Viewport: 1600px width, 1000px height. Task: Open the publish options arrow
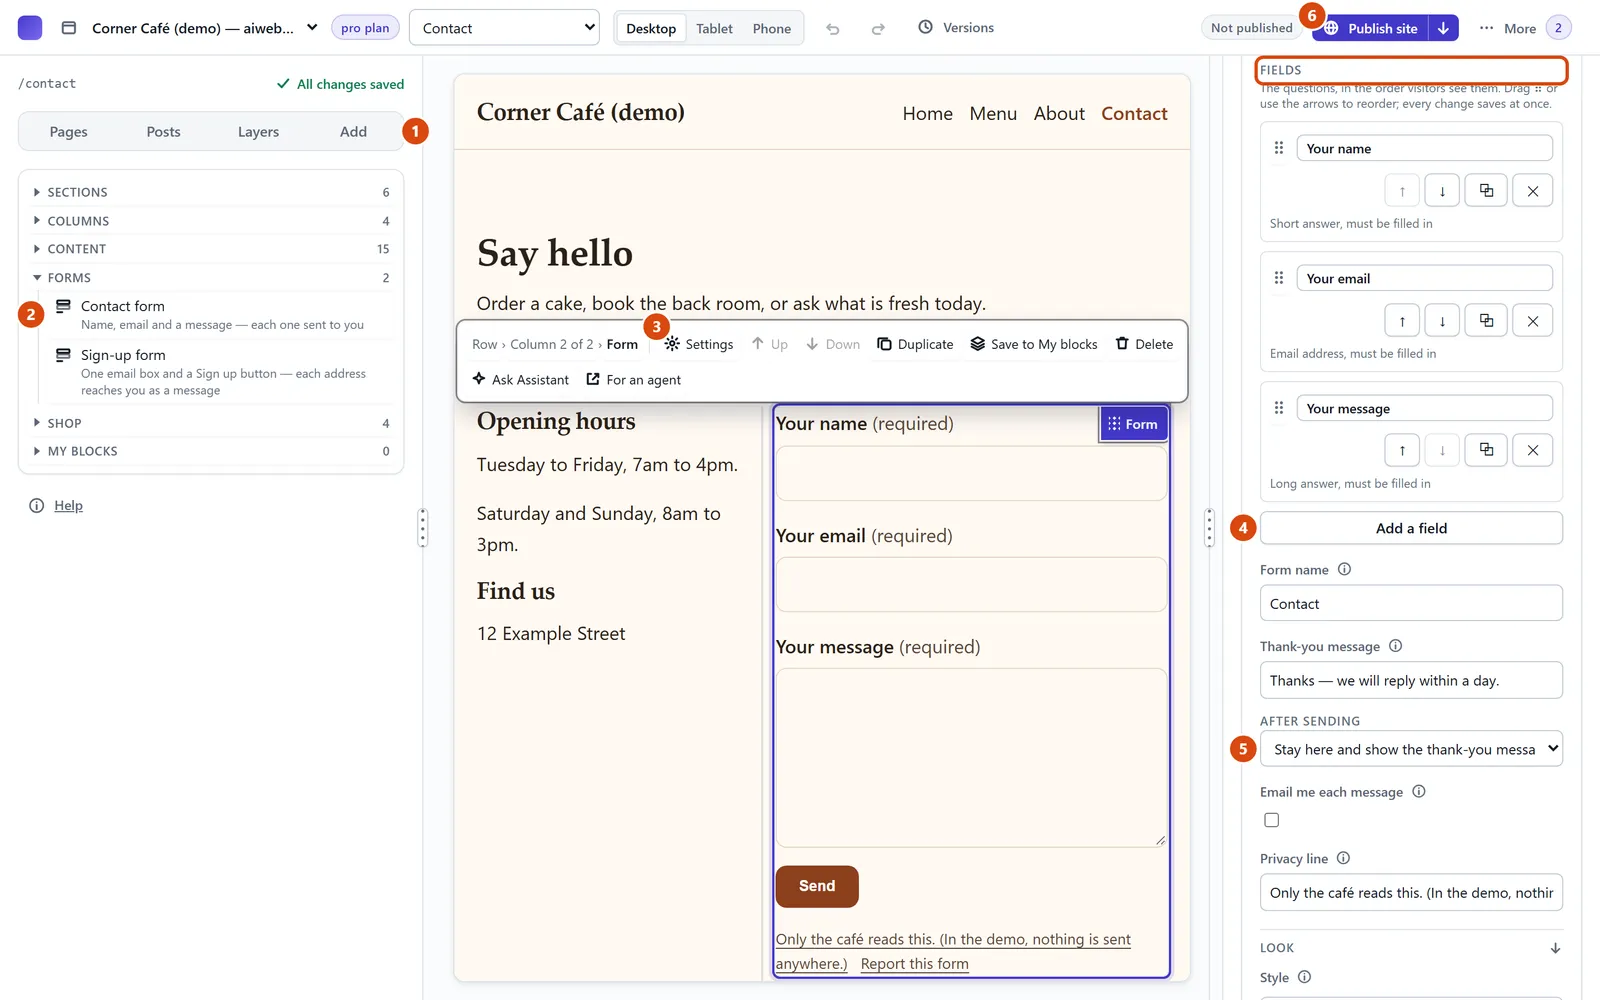(x=1443, y=28)
